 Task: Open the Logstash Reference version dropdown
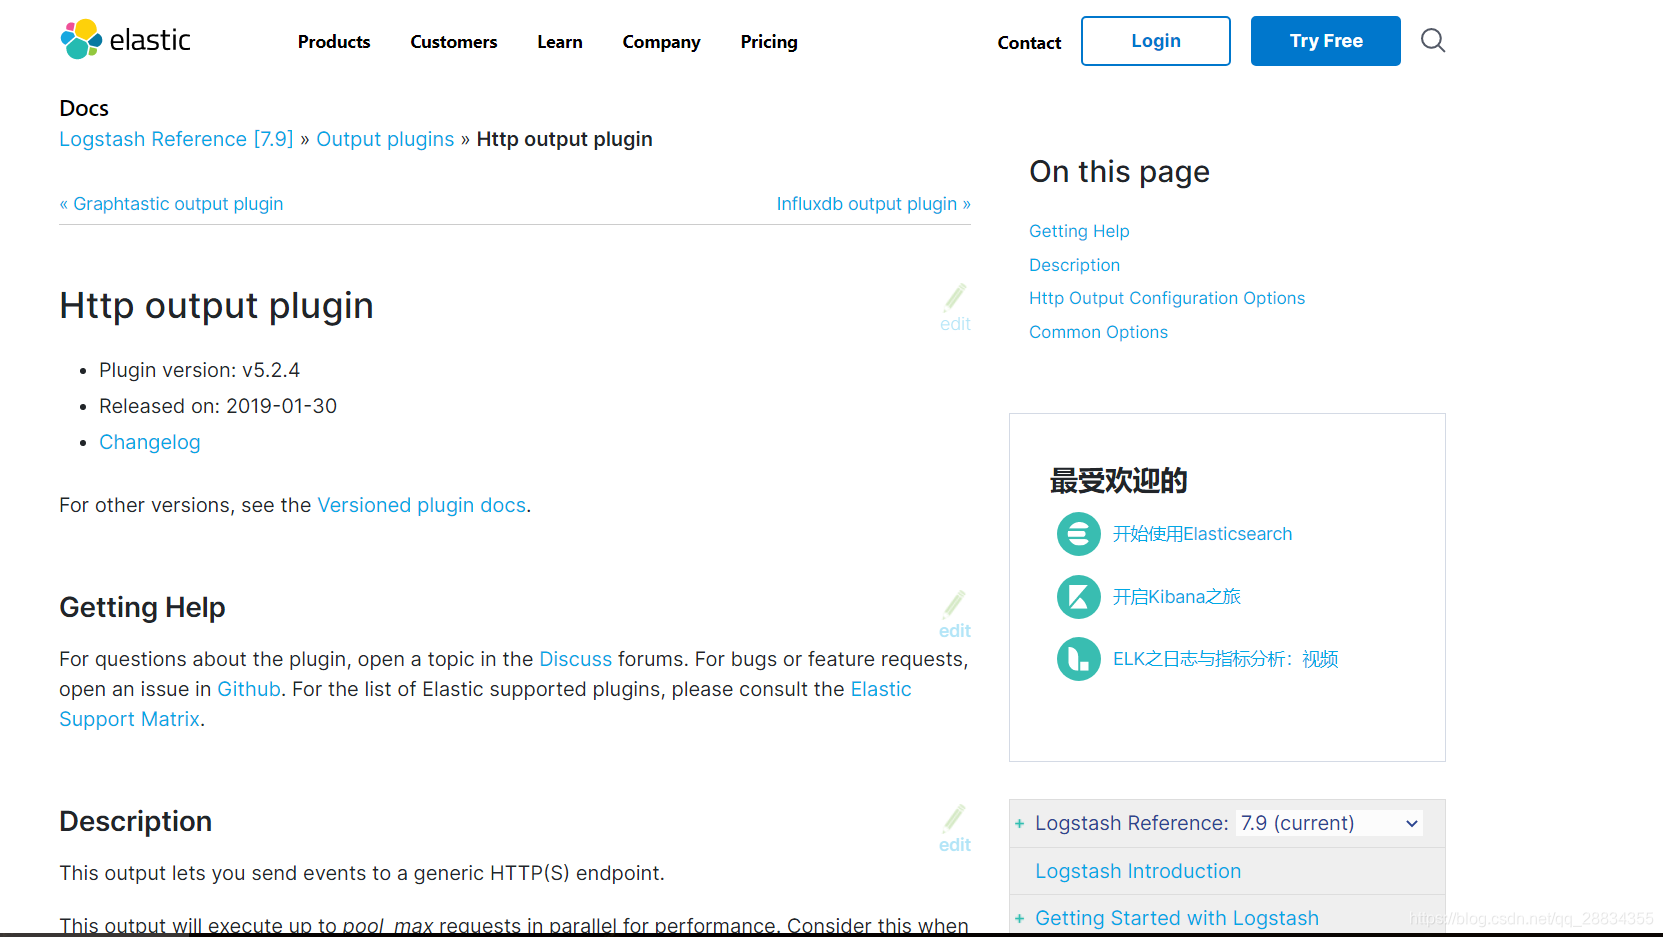1328,822
